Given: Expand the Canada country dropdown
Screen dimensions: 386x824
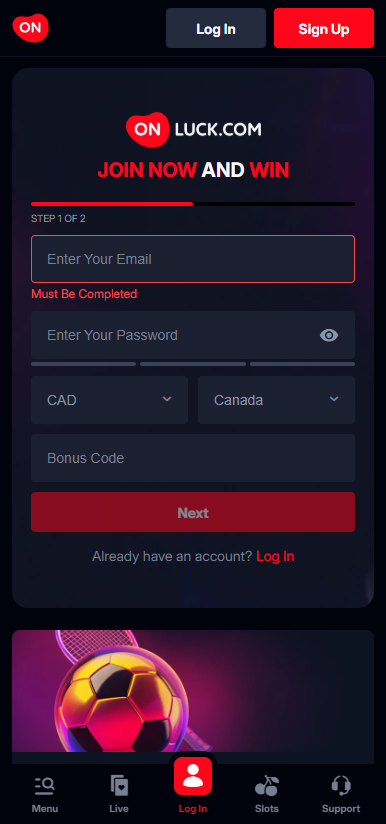Looking at the screenshot, I should click(276, 400).
